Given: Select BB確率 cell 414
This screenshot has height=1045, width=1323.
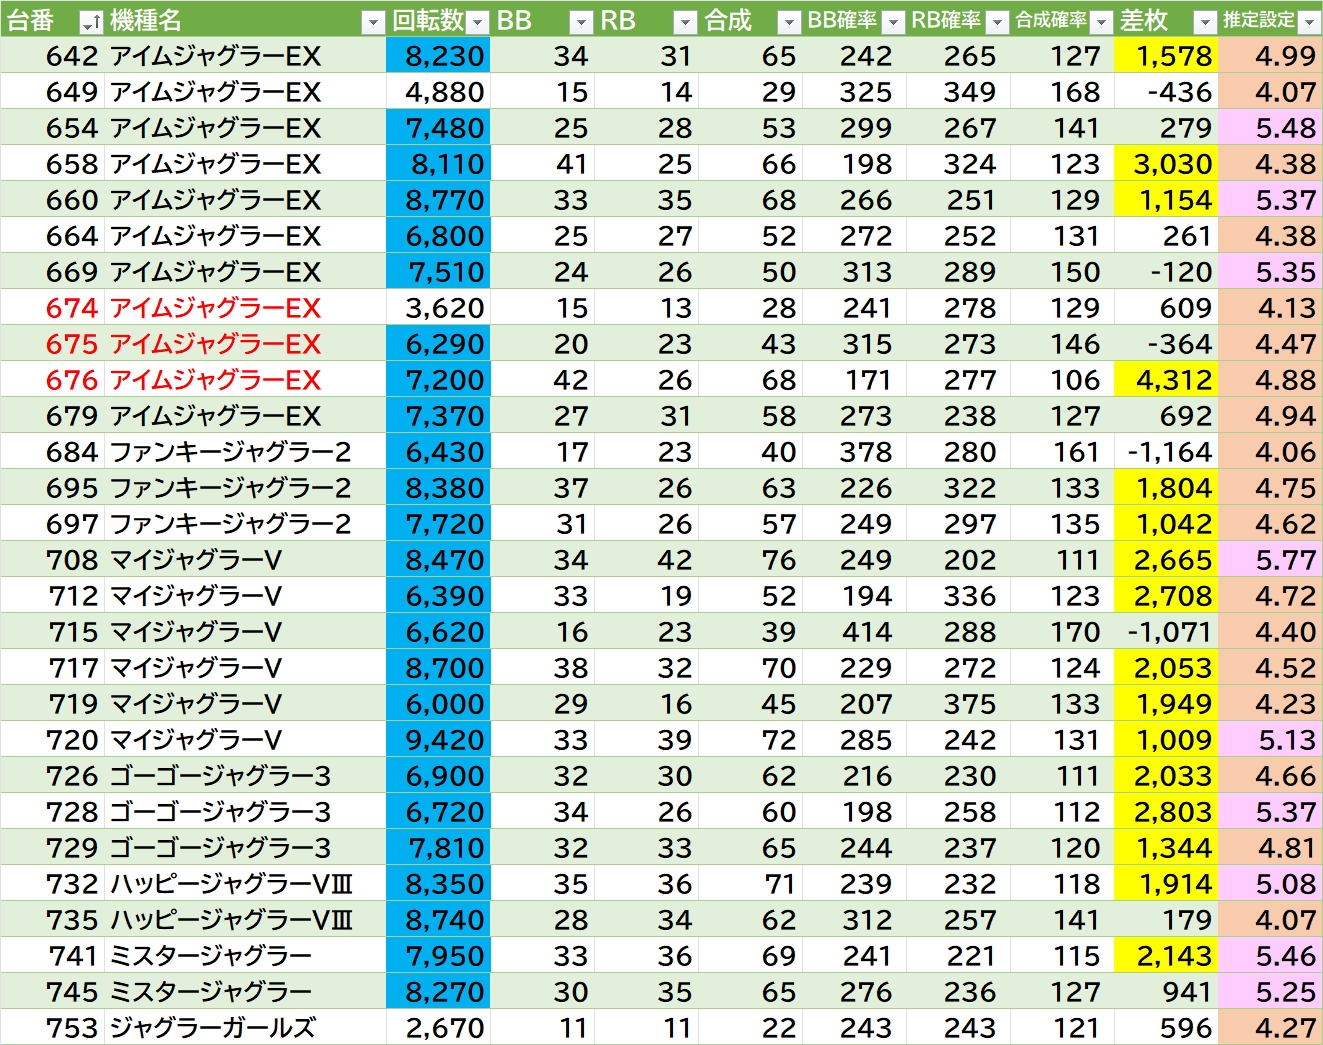Looking at the screenshot, I should point(854,632).
